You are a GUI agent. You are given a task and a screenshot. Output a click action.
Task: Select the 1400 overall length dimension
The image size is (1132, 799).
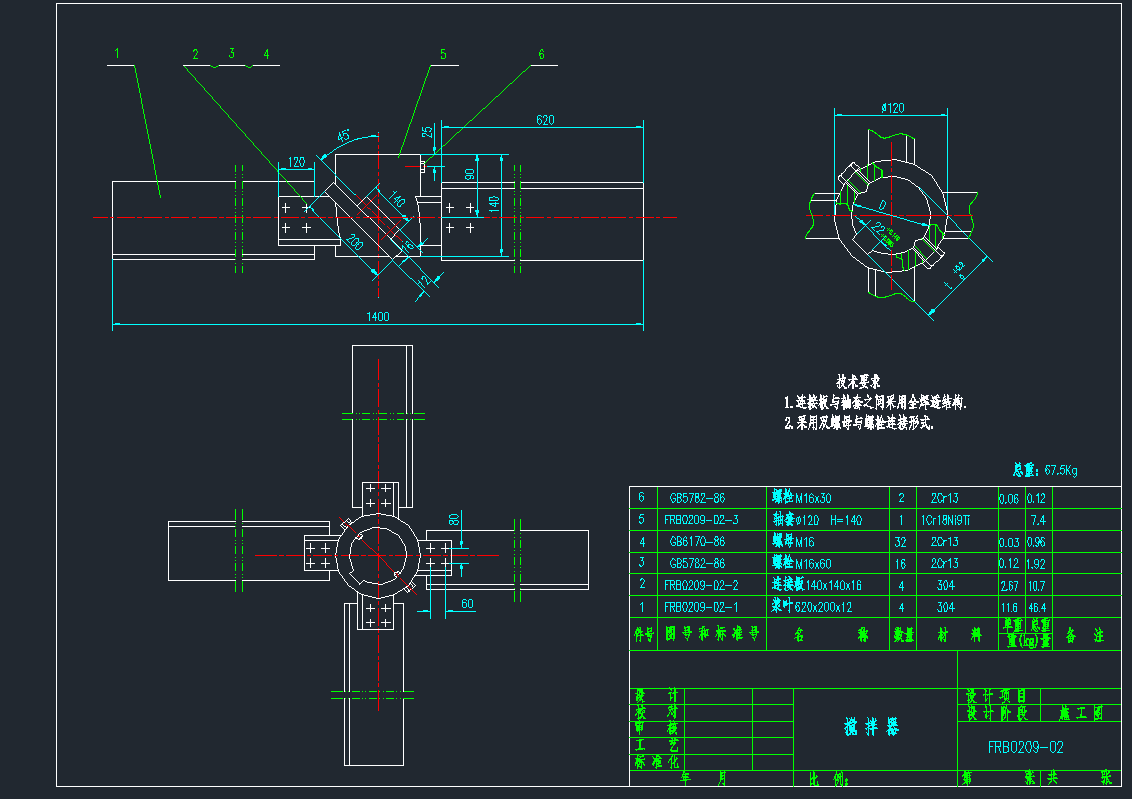377,317
